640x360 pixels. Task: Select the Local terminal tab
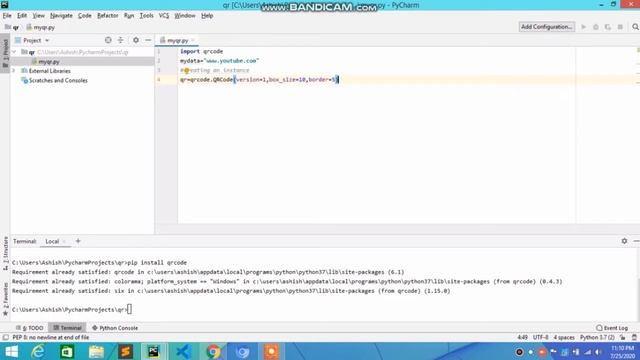pos(52,241)
